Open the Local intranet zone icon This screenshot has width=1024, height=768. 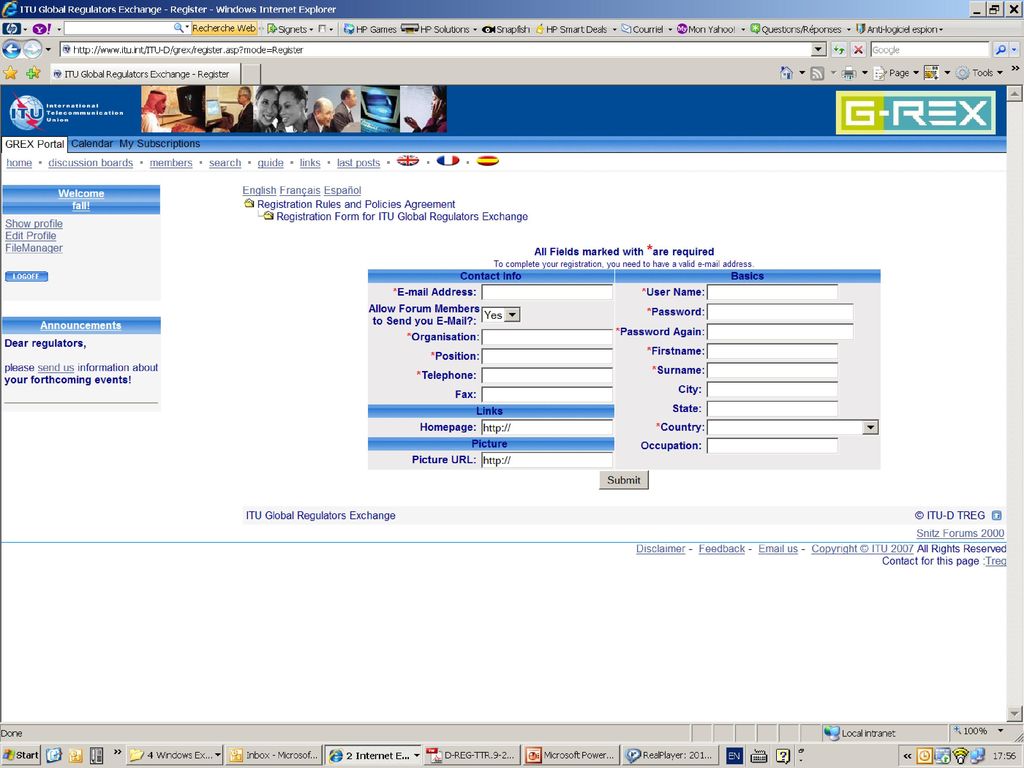tap(831, 733)
